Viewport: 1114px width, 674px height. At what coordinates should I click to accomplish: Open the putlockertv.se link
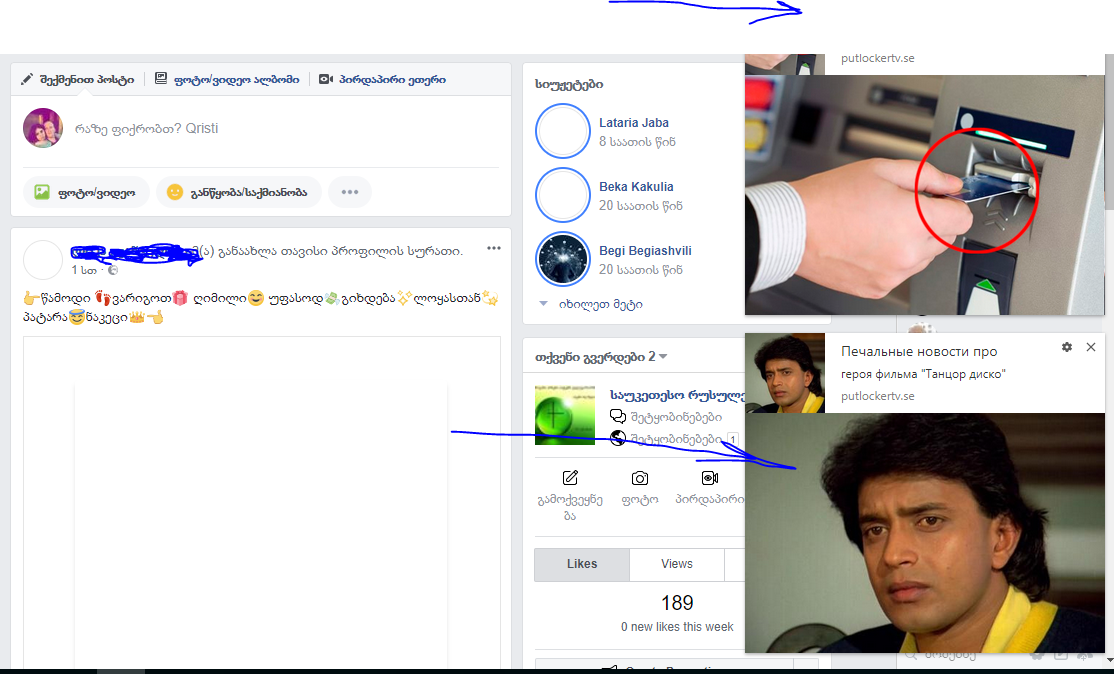(x=881, y=395)
